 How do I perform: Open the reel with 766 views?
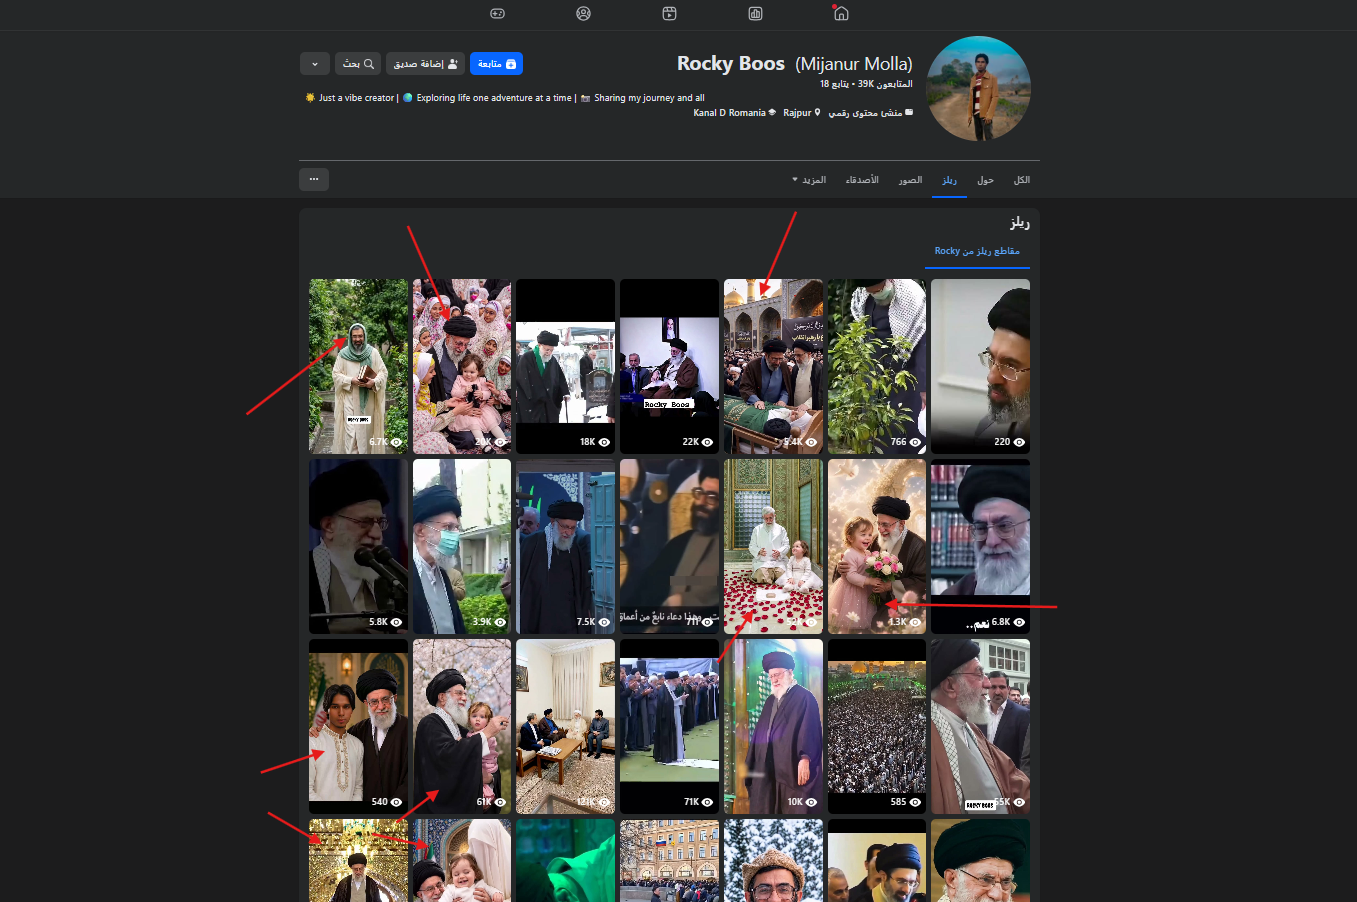(877, 366)
